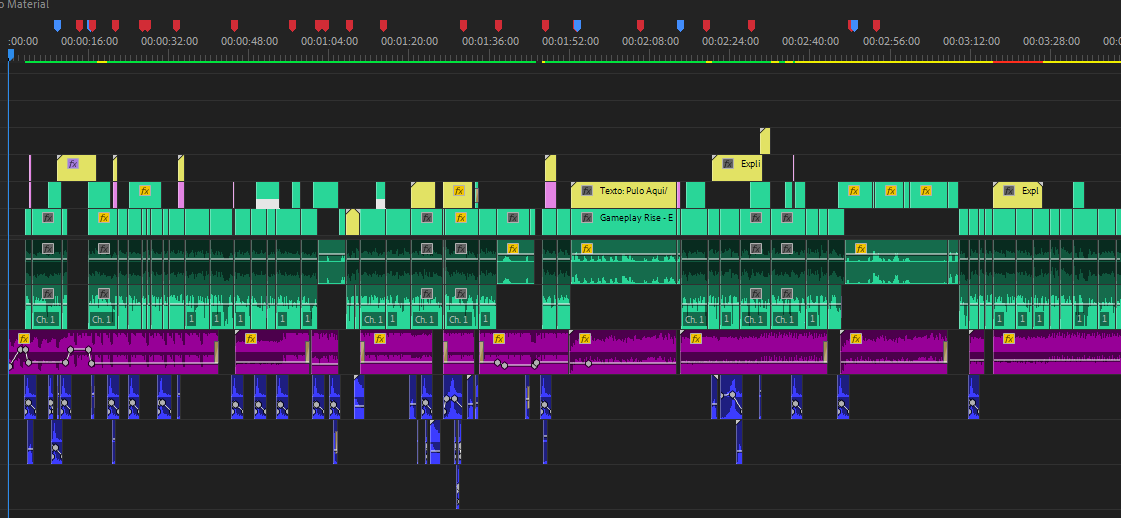The height and width of the screenshot is (518, 1121).
Task: Click the 00:01:04:00 timecode on the ruler
Action: tap(330, 41)
